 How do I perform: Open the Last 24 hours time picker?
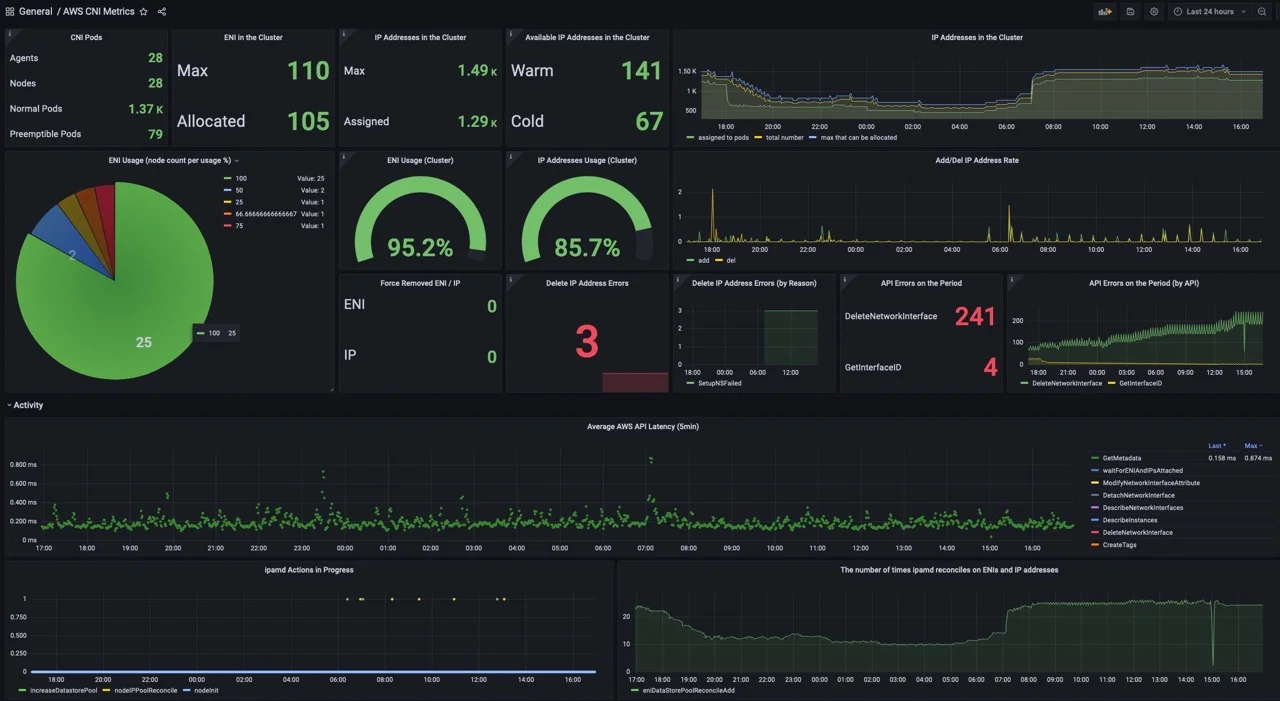[x=1212, y=12]
